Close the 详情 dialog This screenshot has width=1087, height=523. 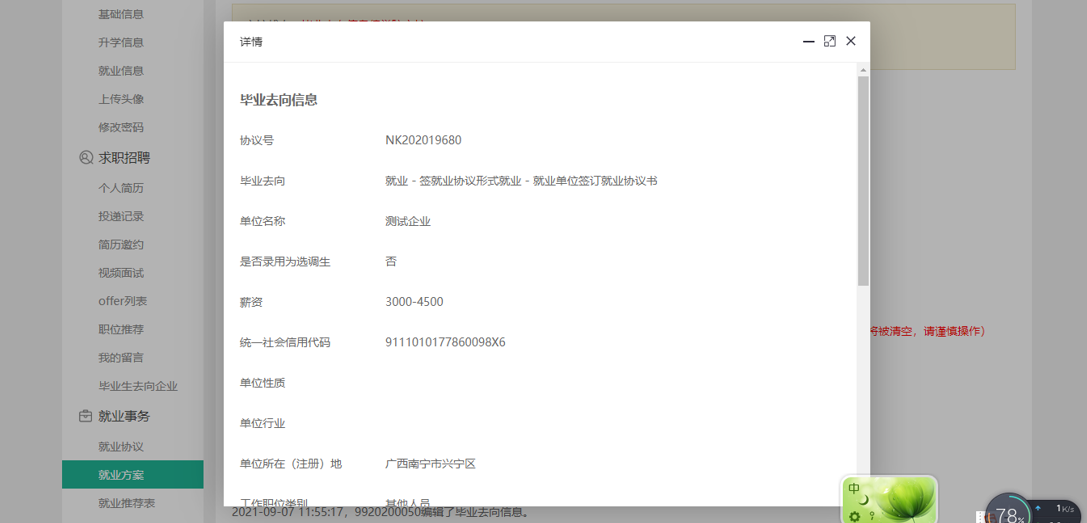pyautogui.click(x=851, y=41)
